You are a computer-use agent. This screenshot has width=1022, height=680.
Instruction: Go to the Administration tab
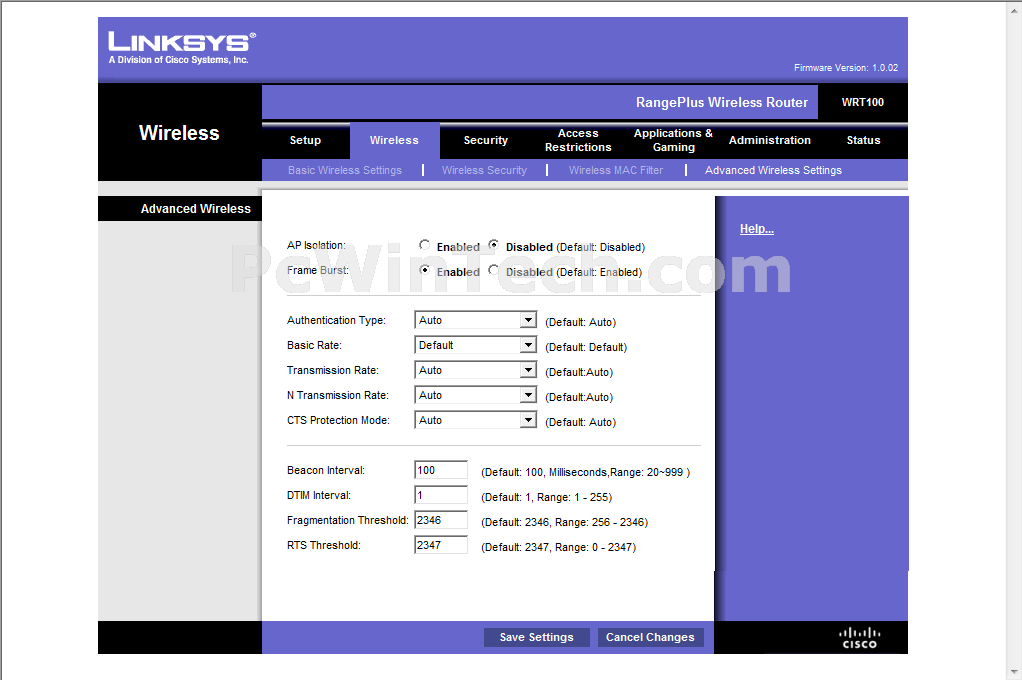(770, 140)
